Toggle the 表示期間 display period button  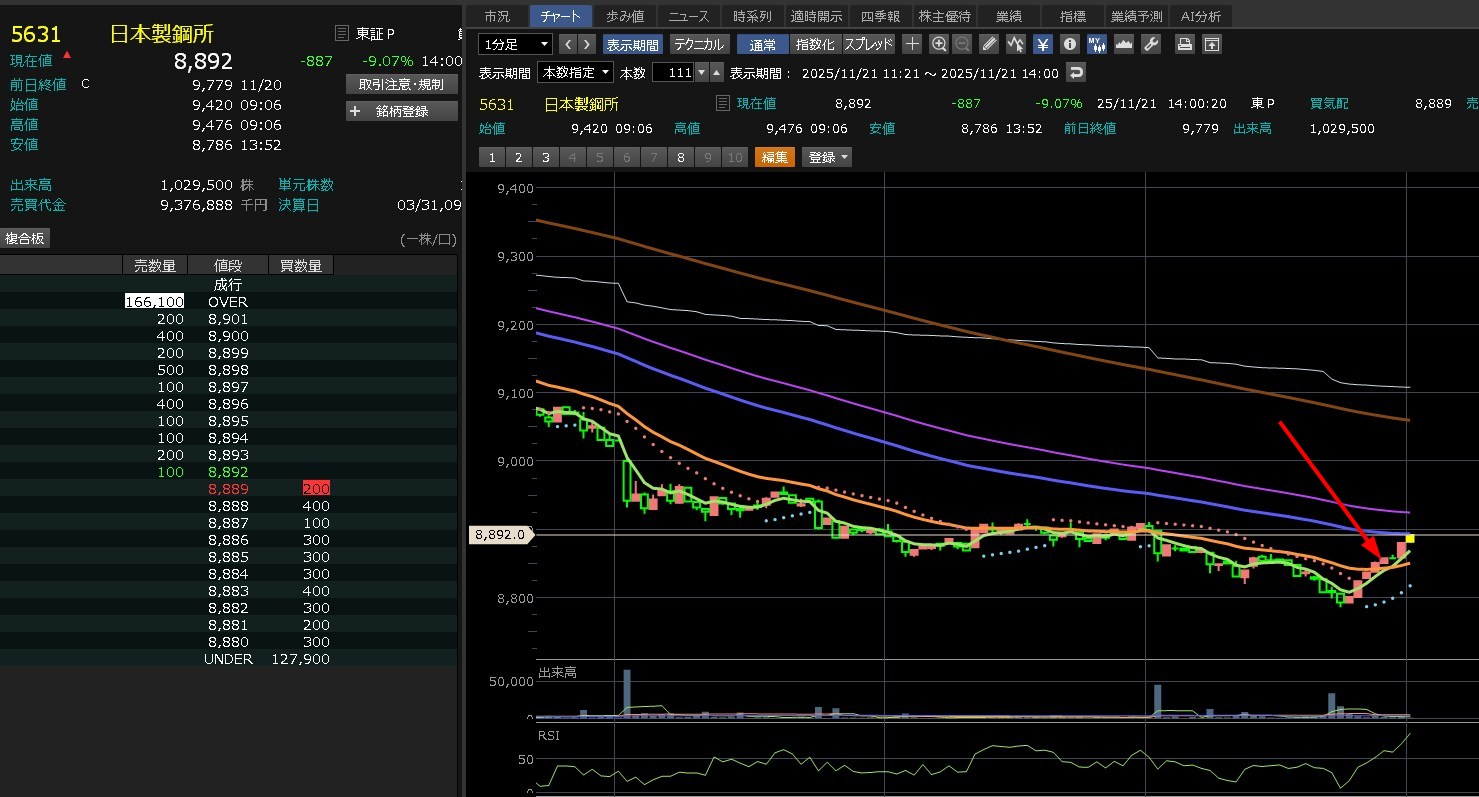point(632,44)
